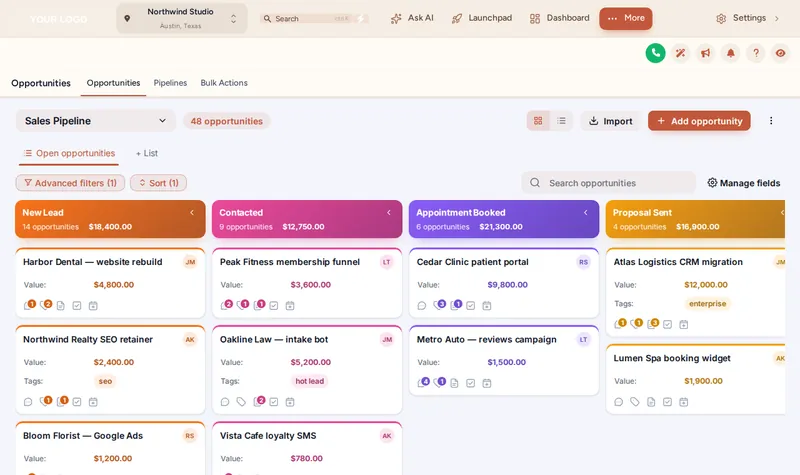Image resolution: width=800 pixels, height=475 pixels.
Task: Toggle tasks checkbox icon on Oakline Law card
Action: point(274,402)
